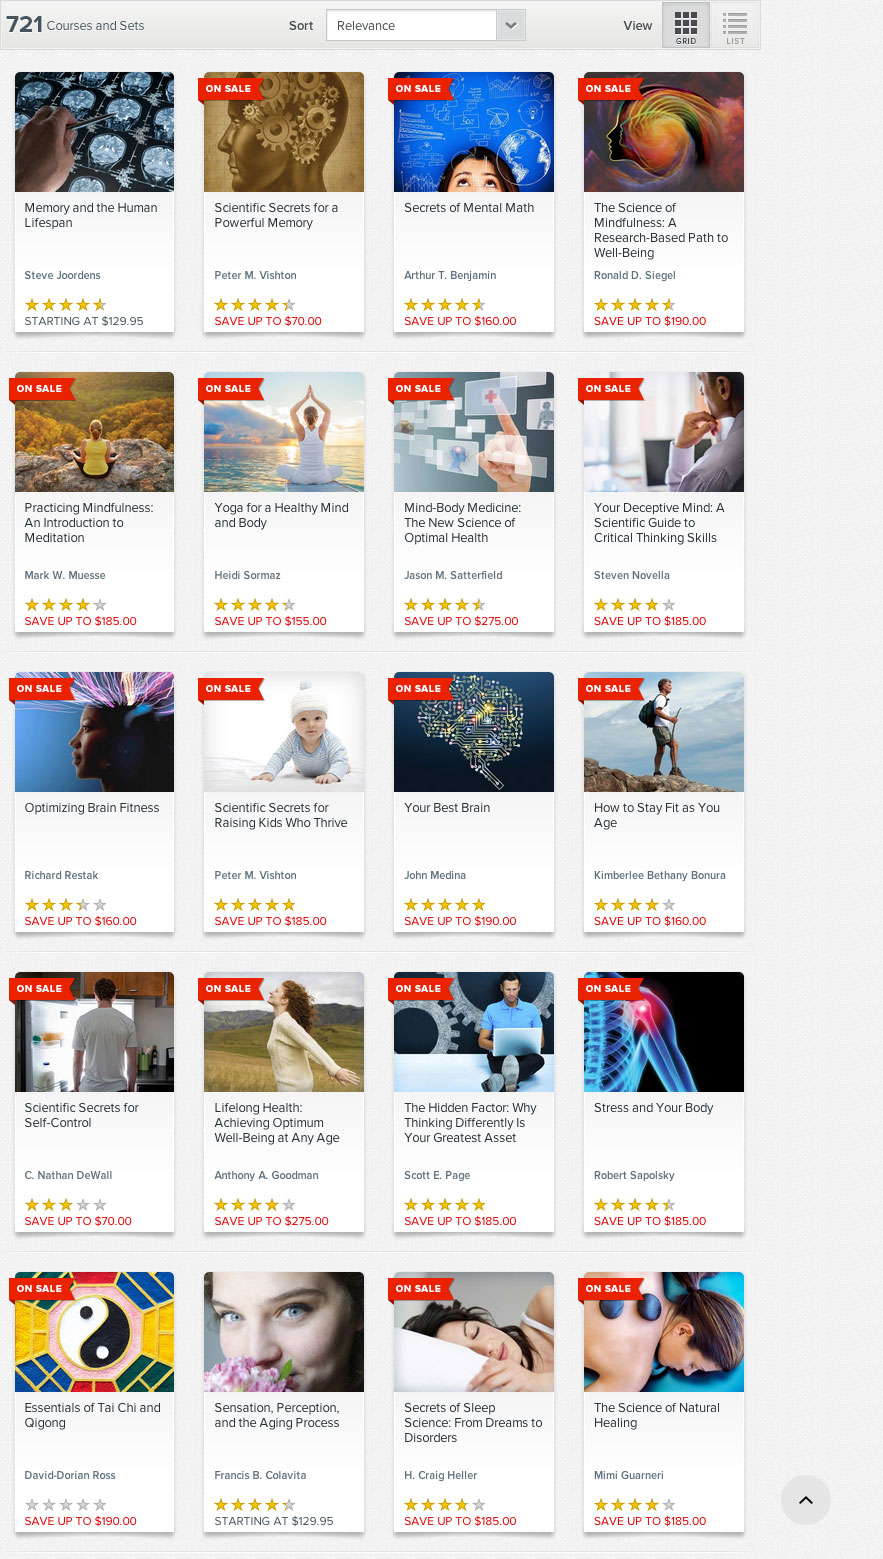Open The Science of Natural Healing title
This screenshot has height=1559, width=883.
pos(657,1415)
